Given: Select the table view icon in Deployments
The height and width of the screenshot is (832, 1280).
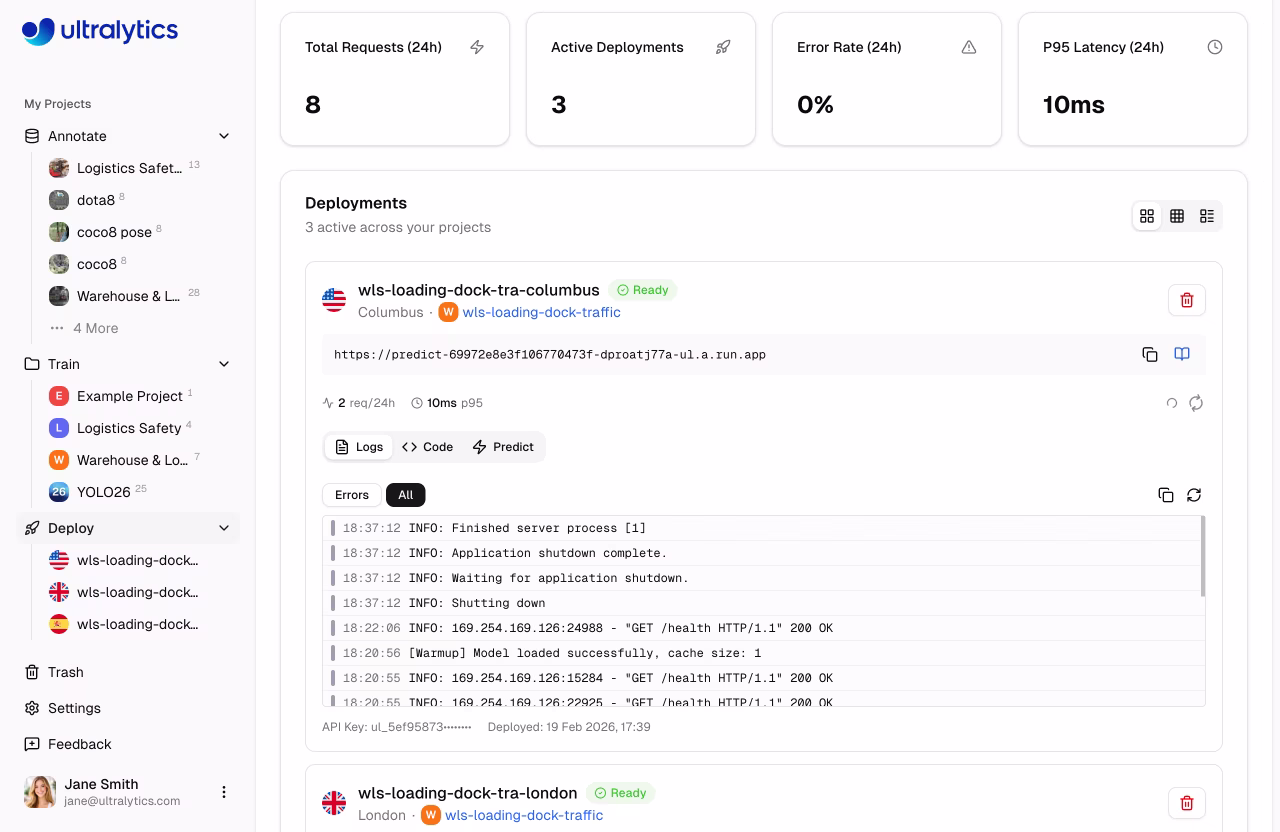Looking at the screenshot, I should tap(1177, 215).
